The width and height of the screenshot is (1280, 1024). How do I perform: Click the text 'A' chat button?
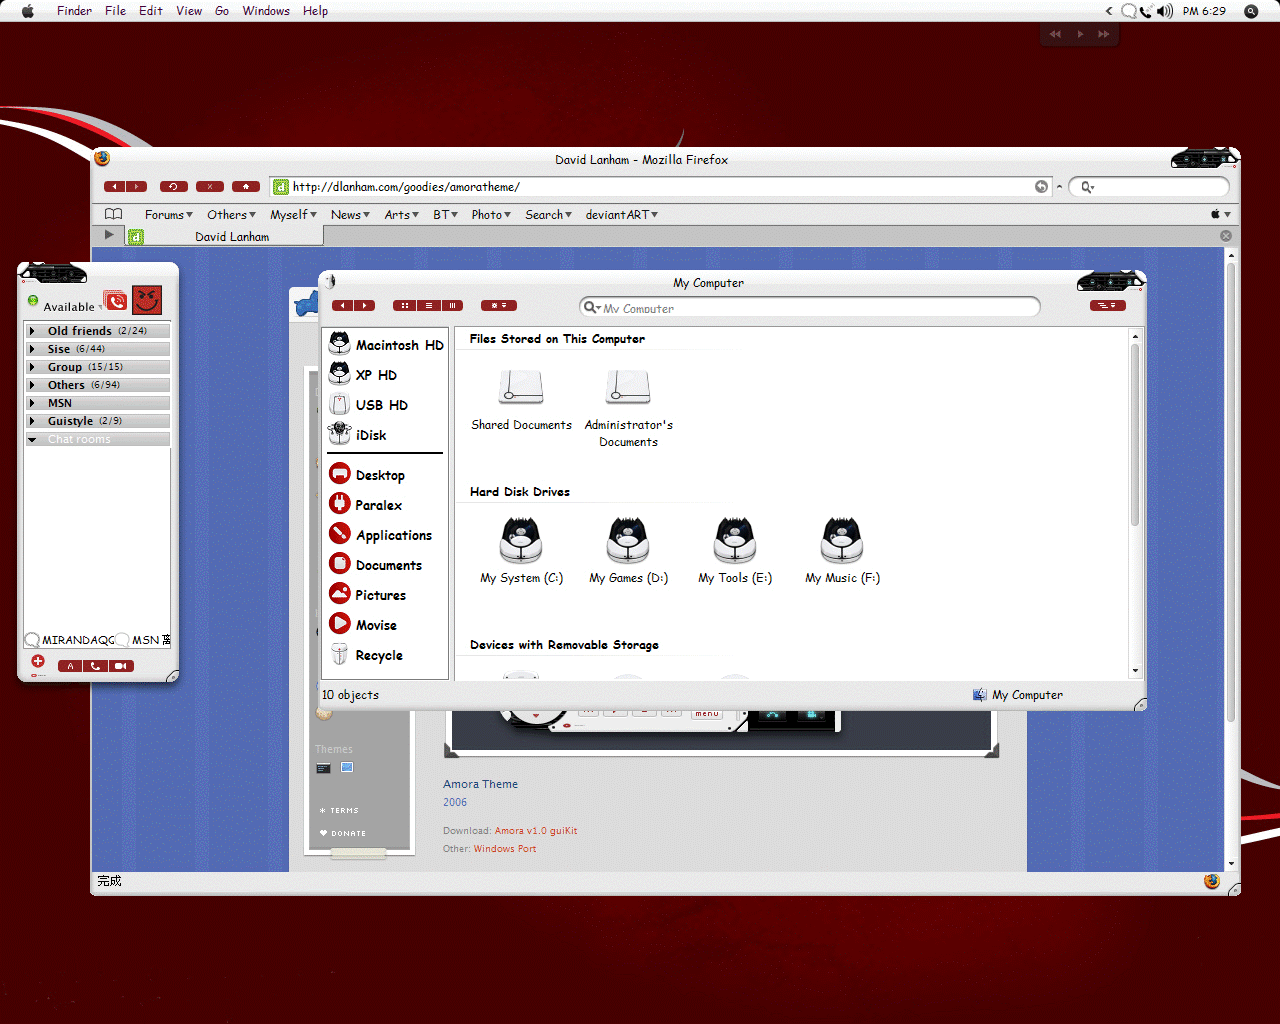(70, 666)
